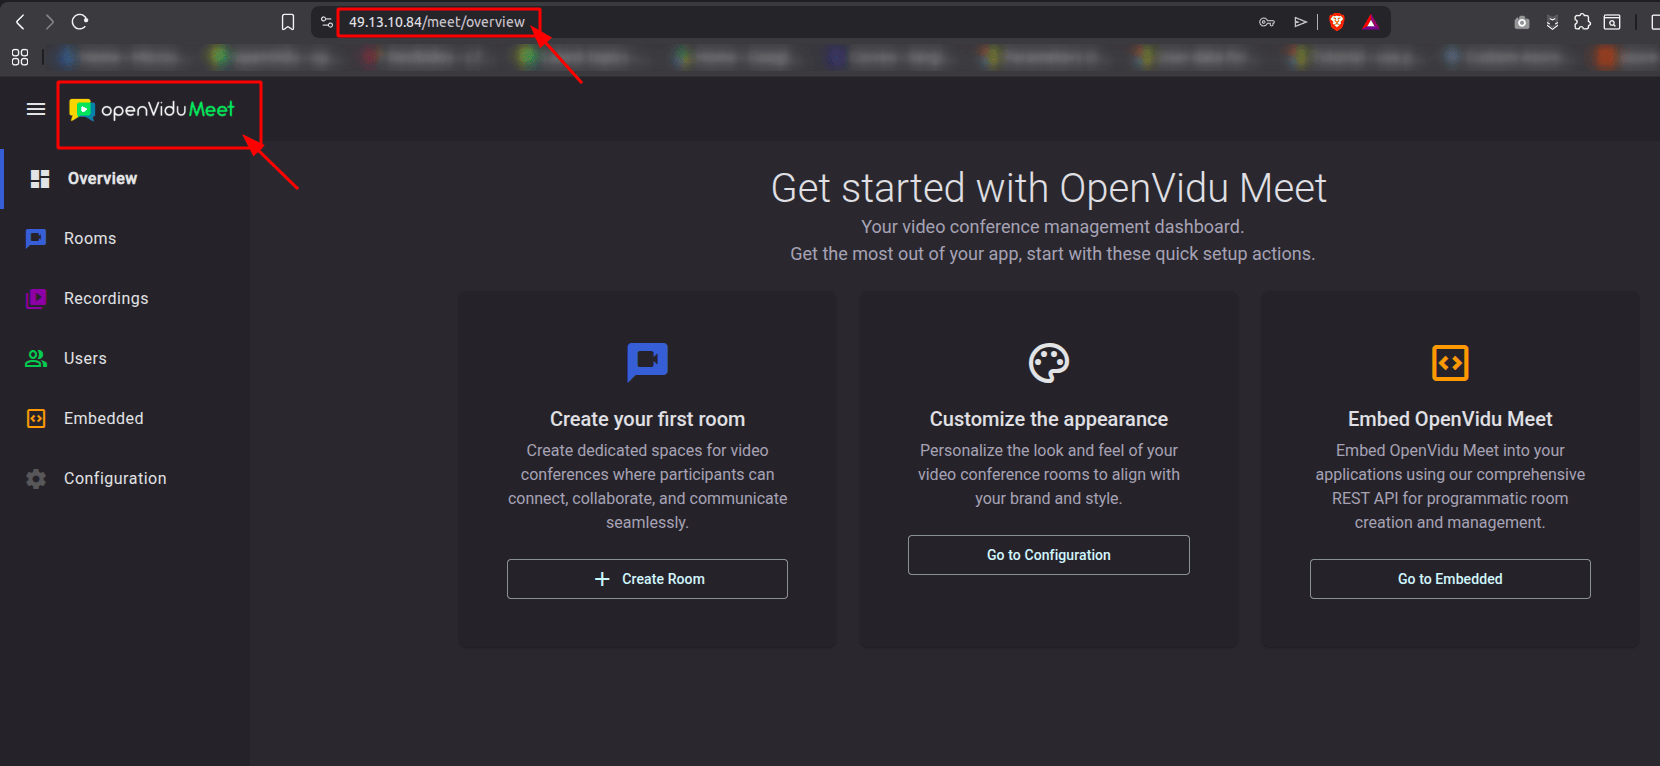Image resolution: width=1660 pixels, height=766 pixels.
Task: Select Overview in the sidebar navigation
Action: [x=125, y=179]
